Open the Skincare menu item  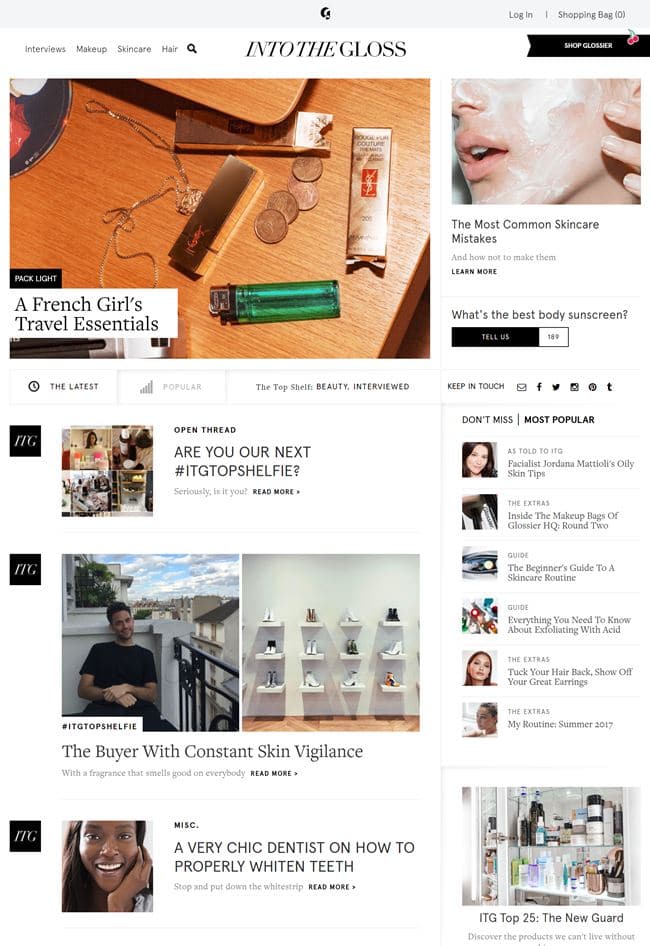click(x=134, y=49)
